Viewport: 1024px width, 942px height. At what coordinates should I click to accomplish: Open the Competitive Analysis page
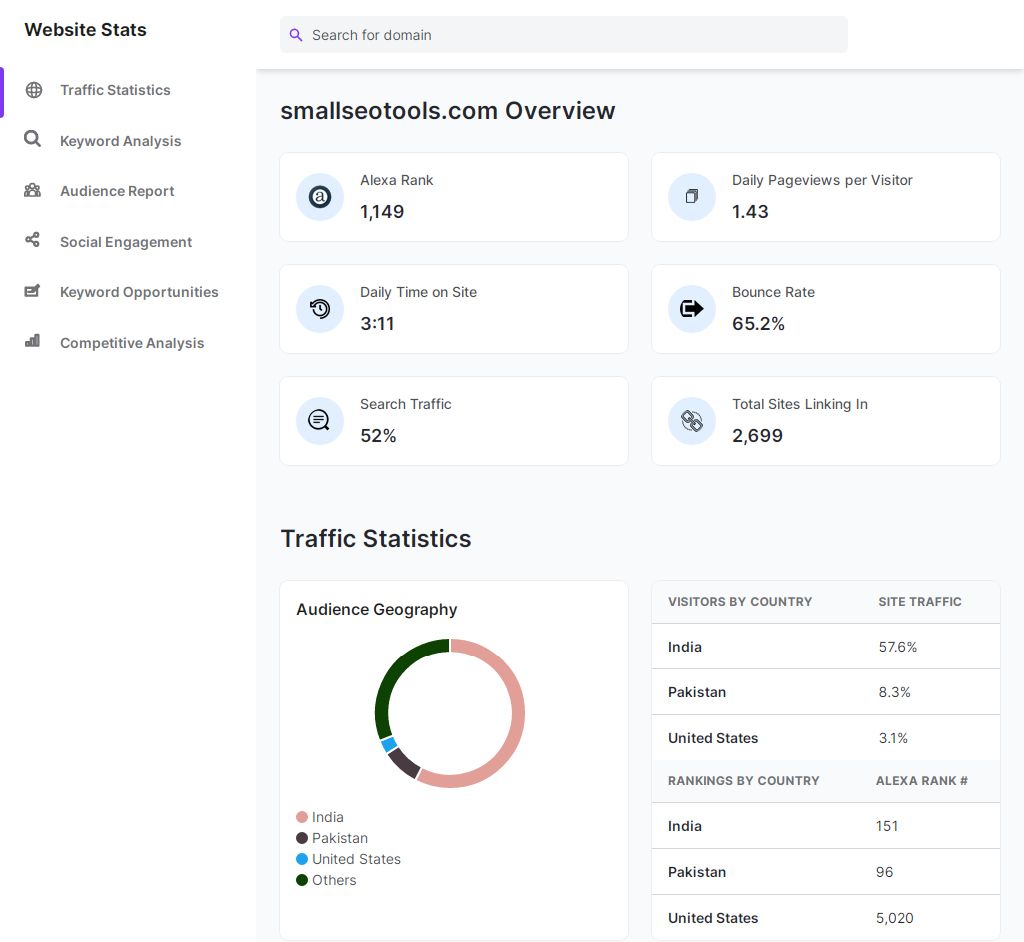132,343
